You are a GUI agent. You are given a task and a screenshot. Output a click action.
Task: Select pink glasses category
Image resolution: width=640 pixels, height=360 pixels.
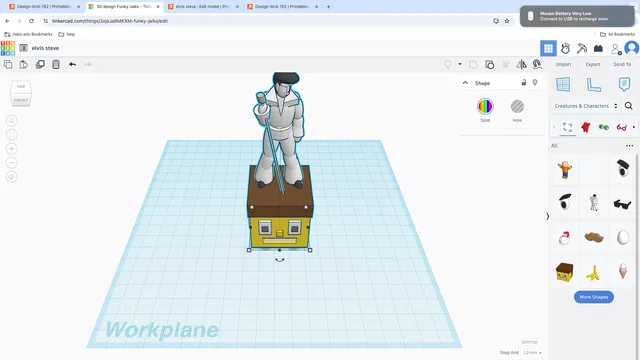click(x=622, y=127)
